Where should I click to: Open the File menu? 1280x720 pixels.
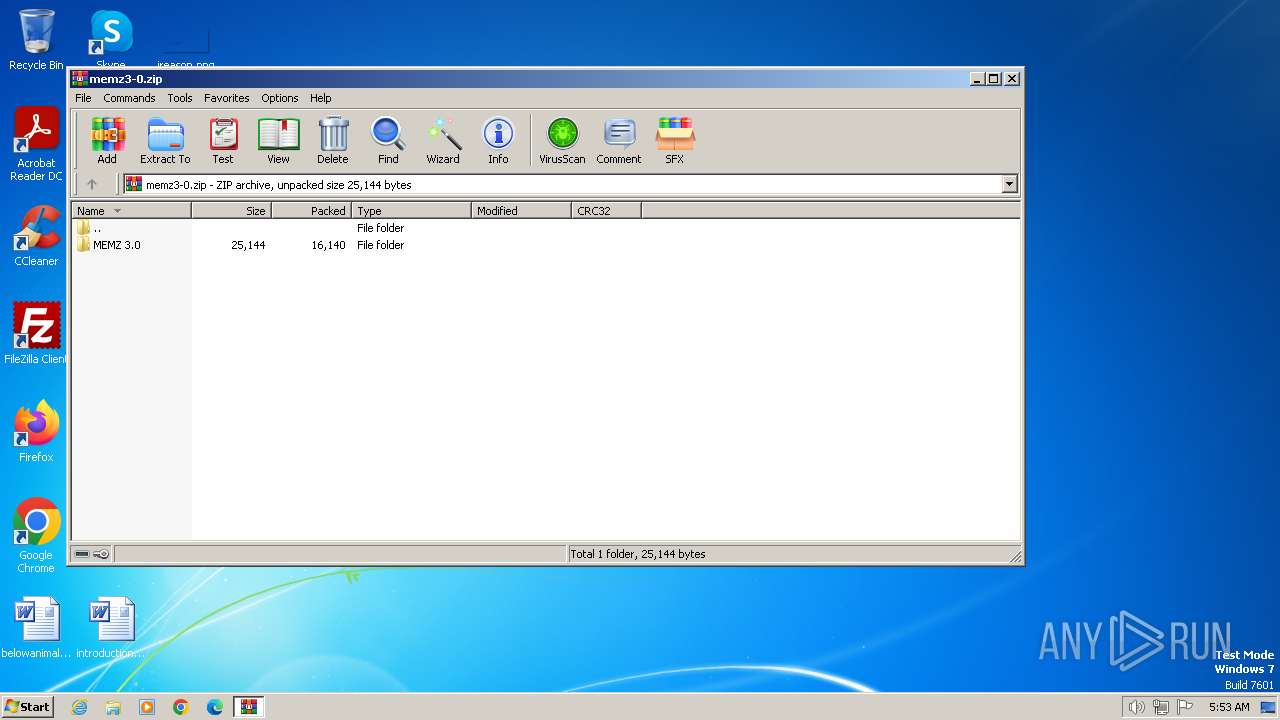click(83, 98)
